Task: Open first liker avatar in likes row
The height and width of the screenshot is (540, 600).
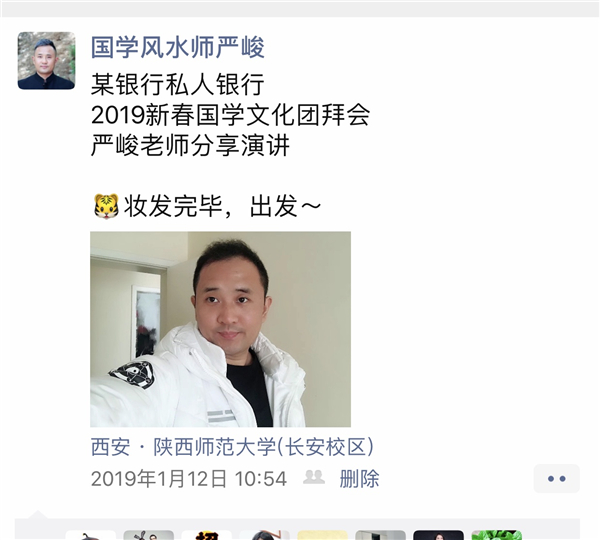Action: coord(91,535)
